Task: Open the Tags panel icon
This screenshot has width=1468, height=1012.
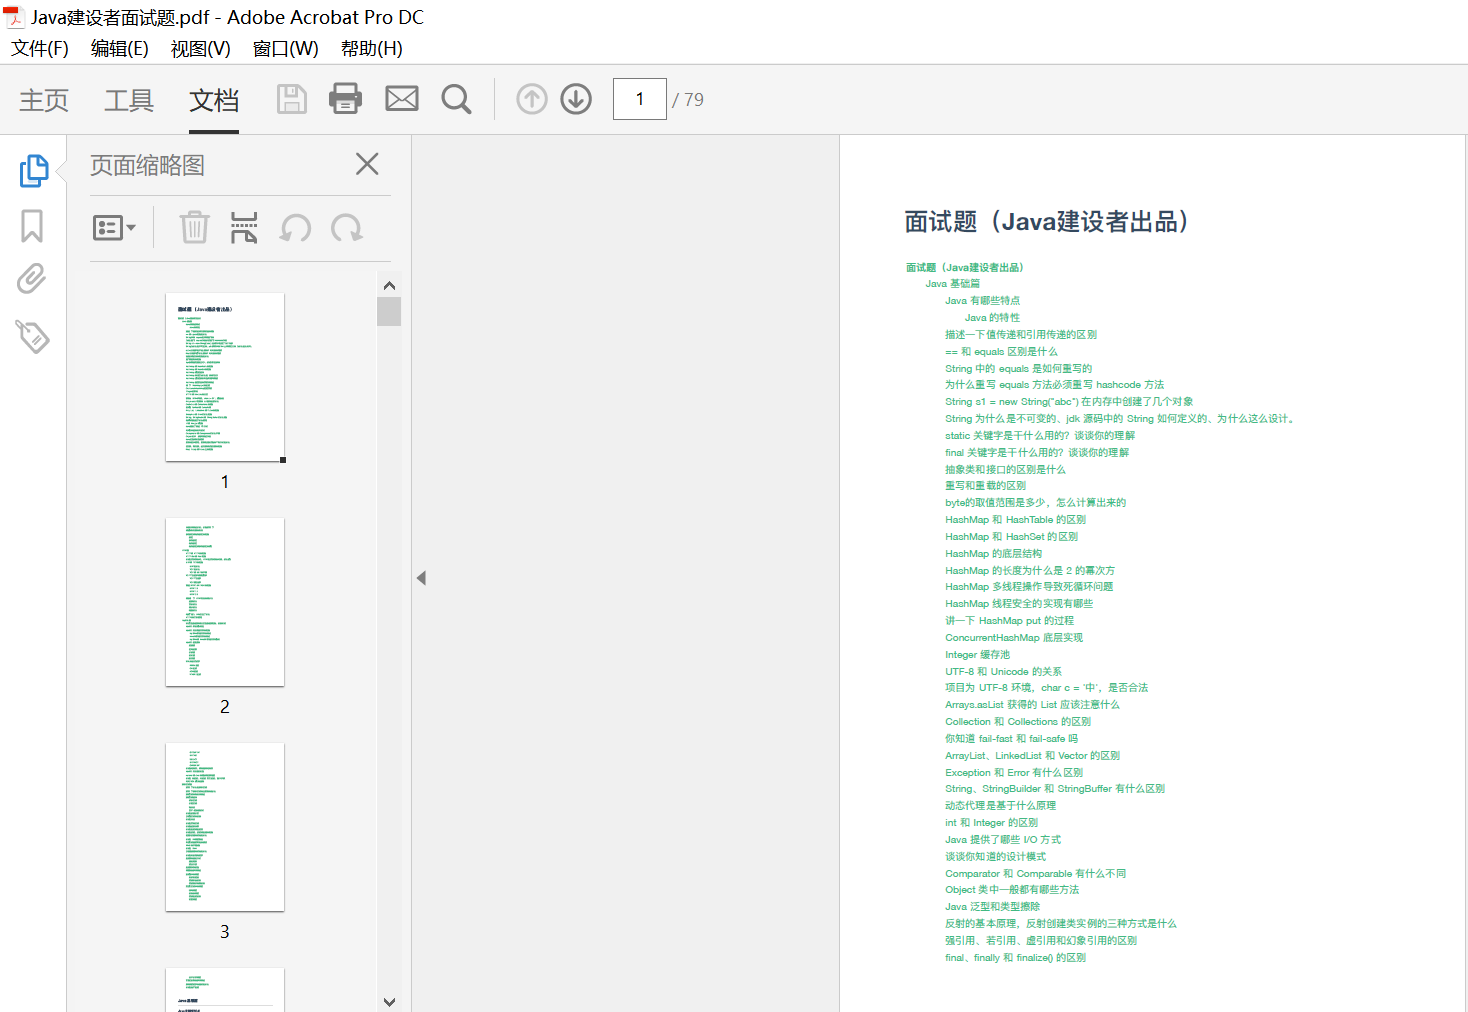Action: pyautogui.click(x=32, y=336)
